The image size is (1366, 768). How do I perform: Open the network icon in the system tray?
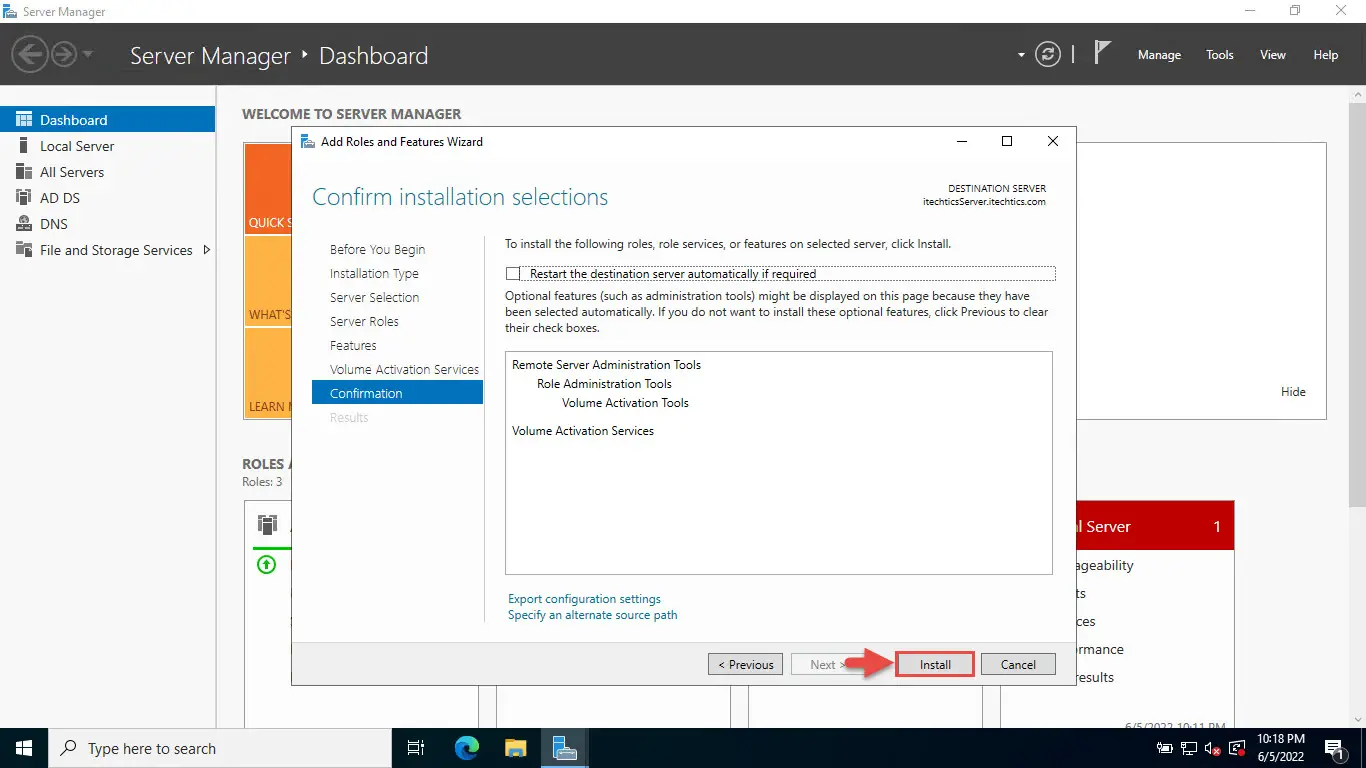pos(1189,748)
